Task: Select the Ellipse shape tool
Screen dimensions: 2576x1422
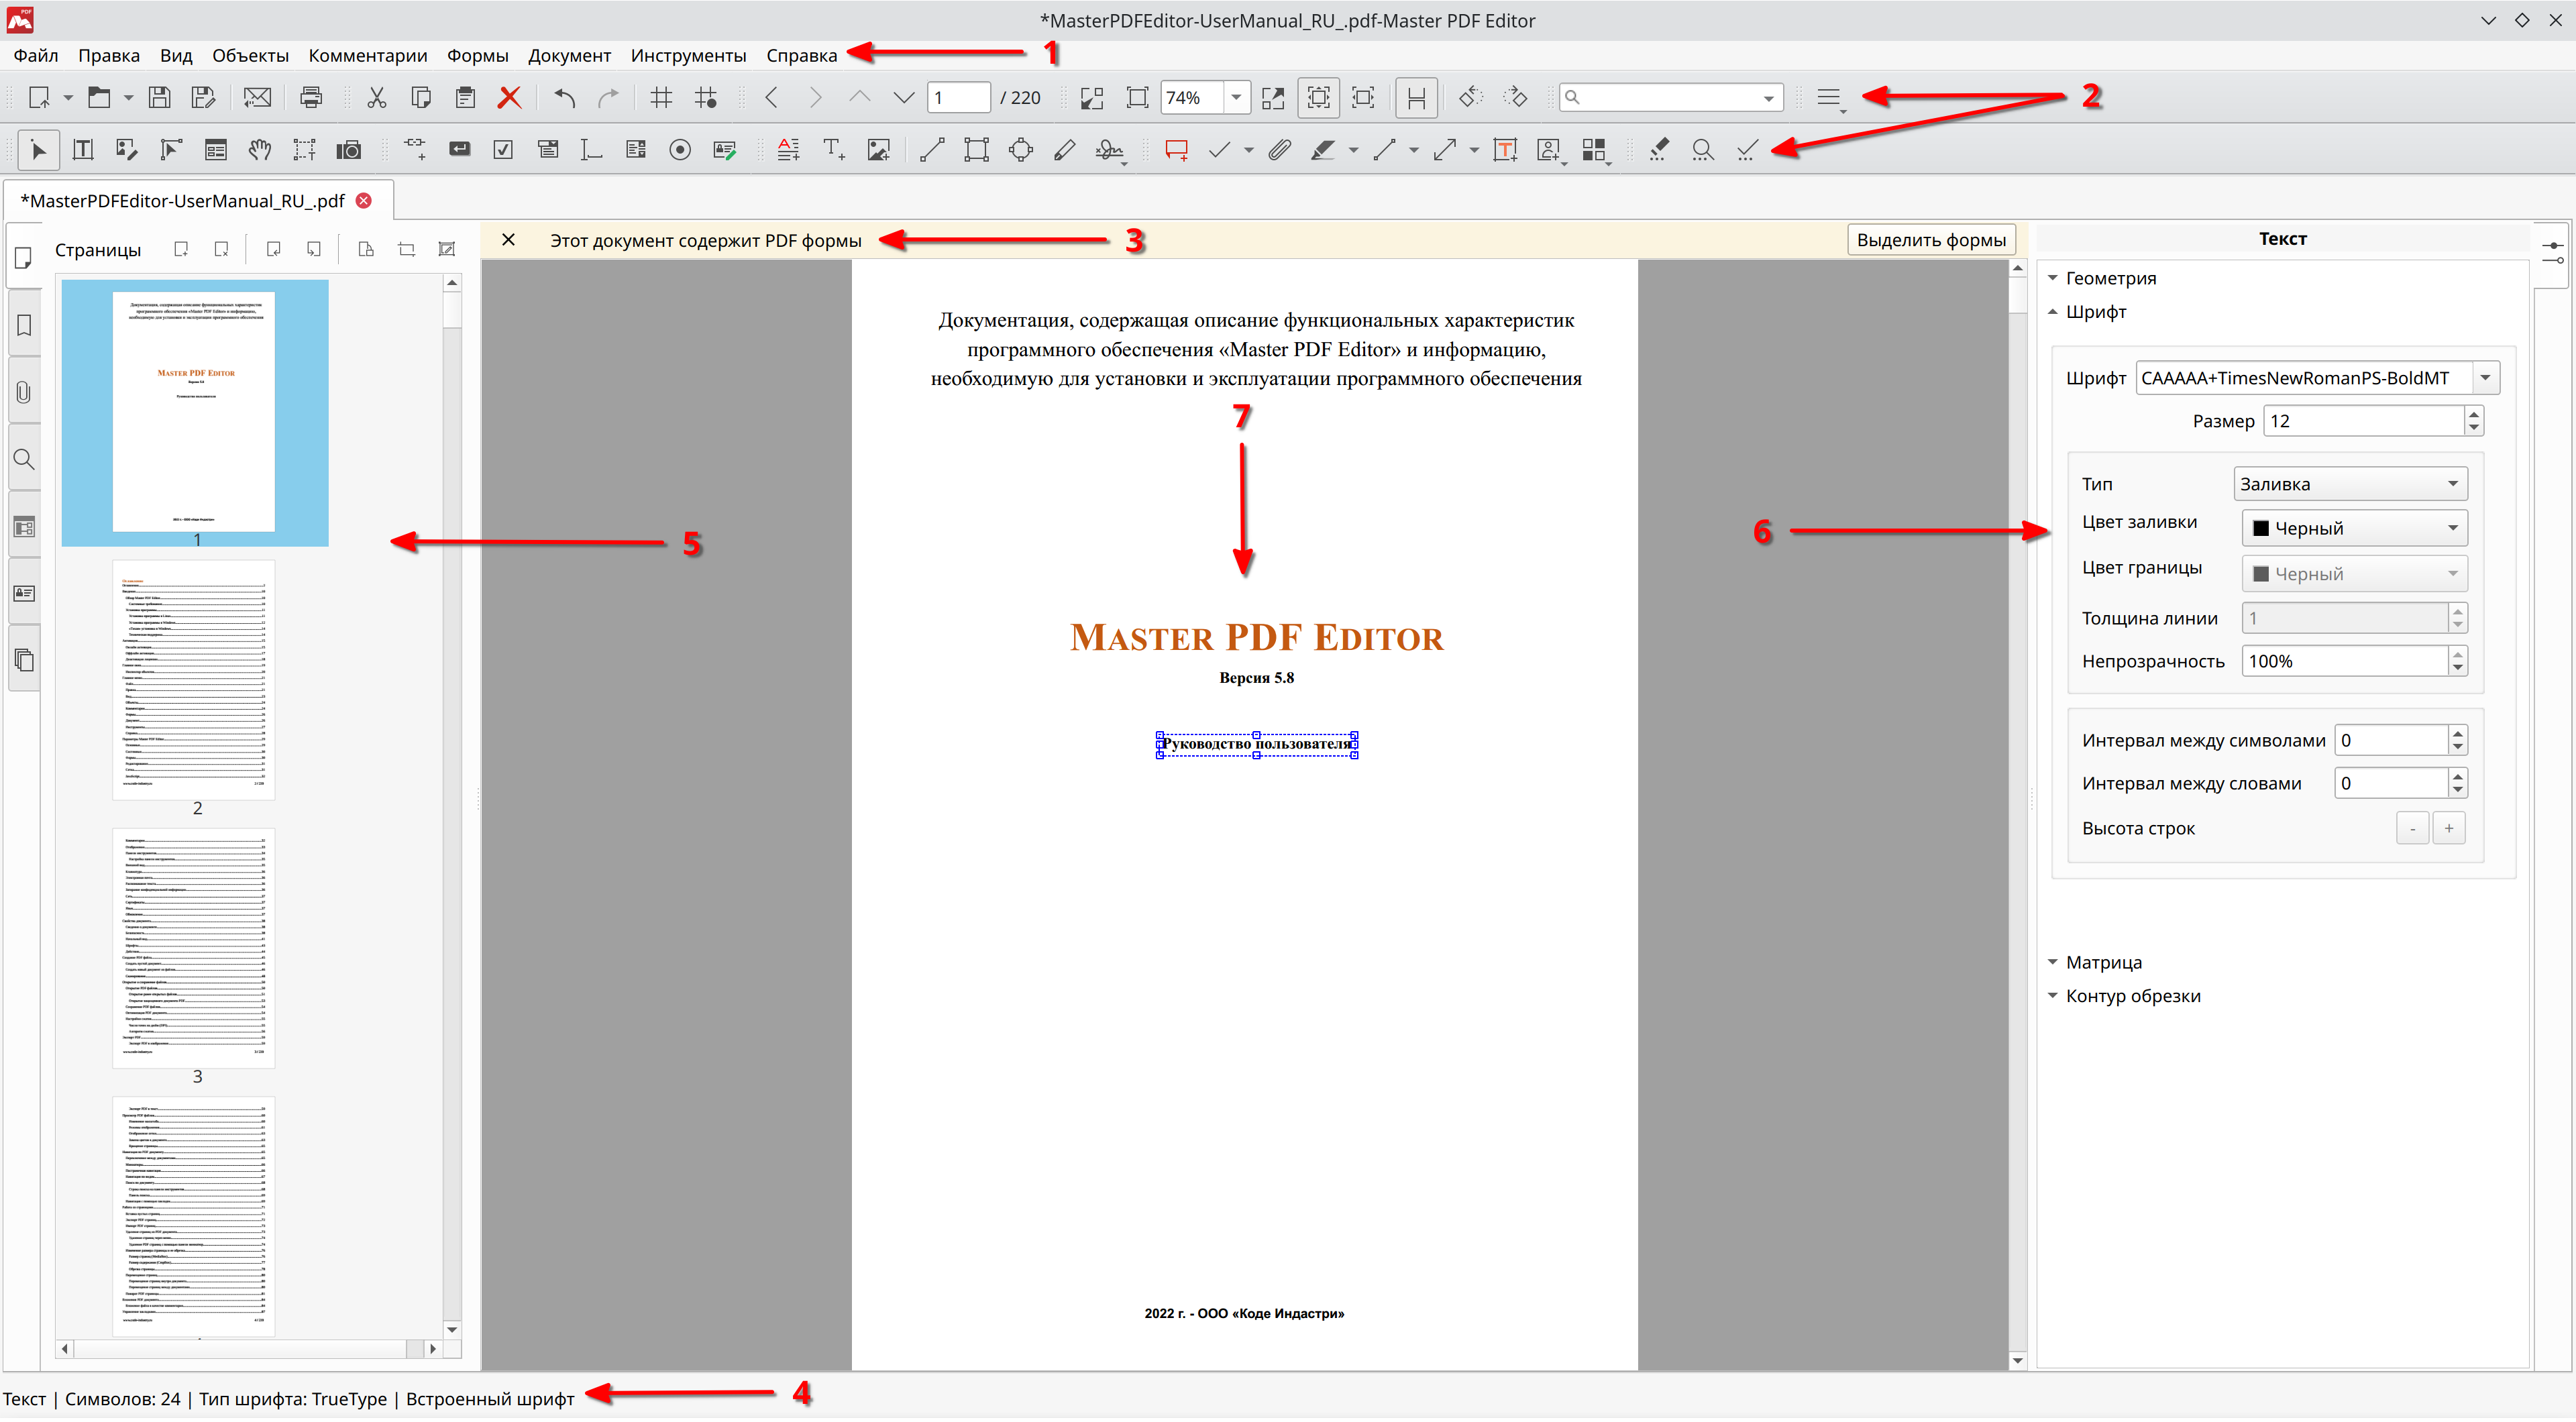Action: (x=1020, y=150)
